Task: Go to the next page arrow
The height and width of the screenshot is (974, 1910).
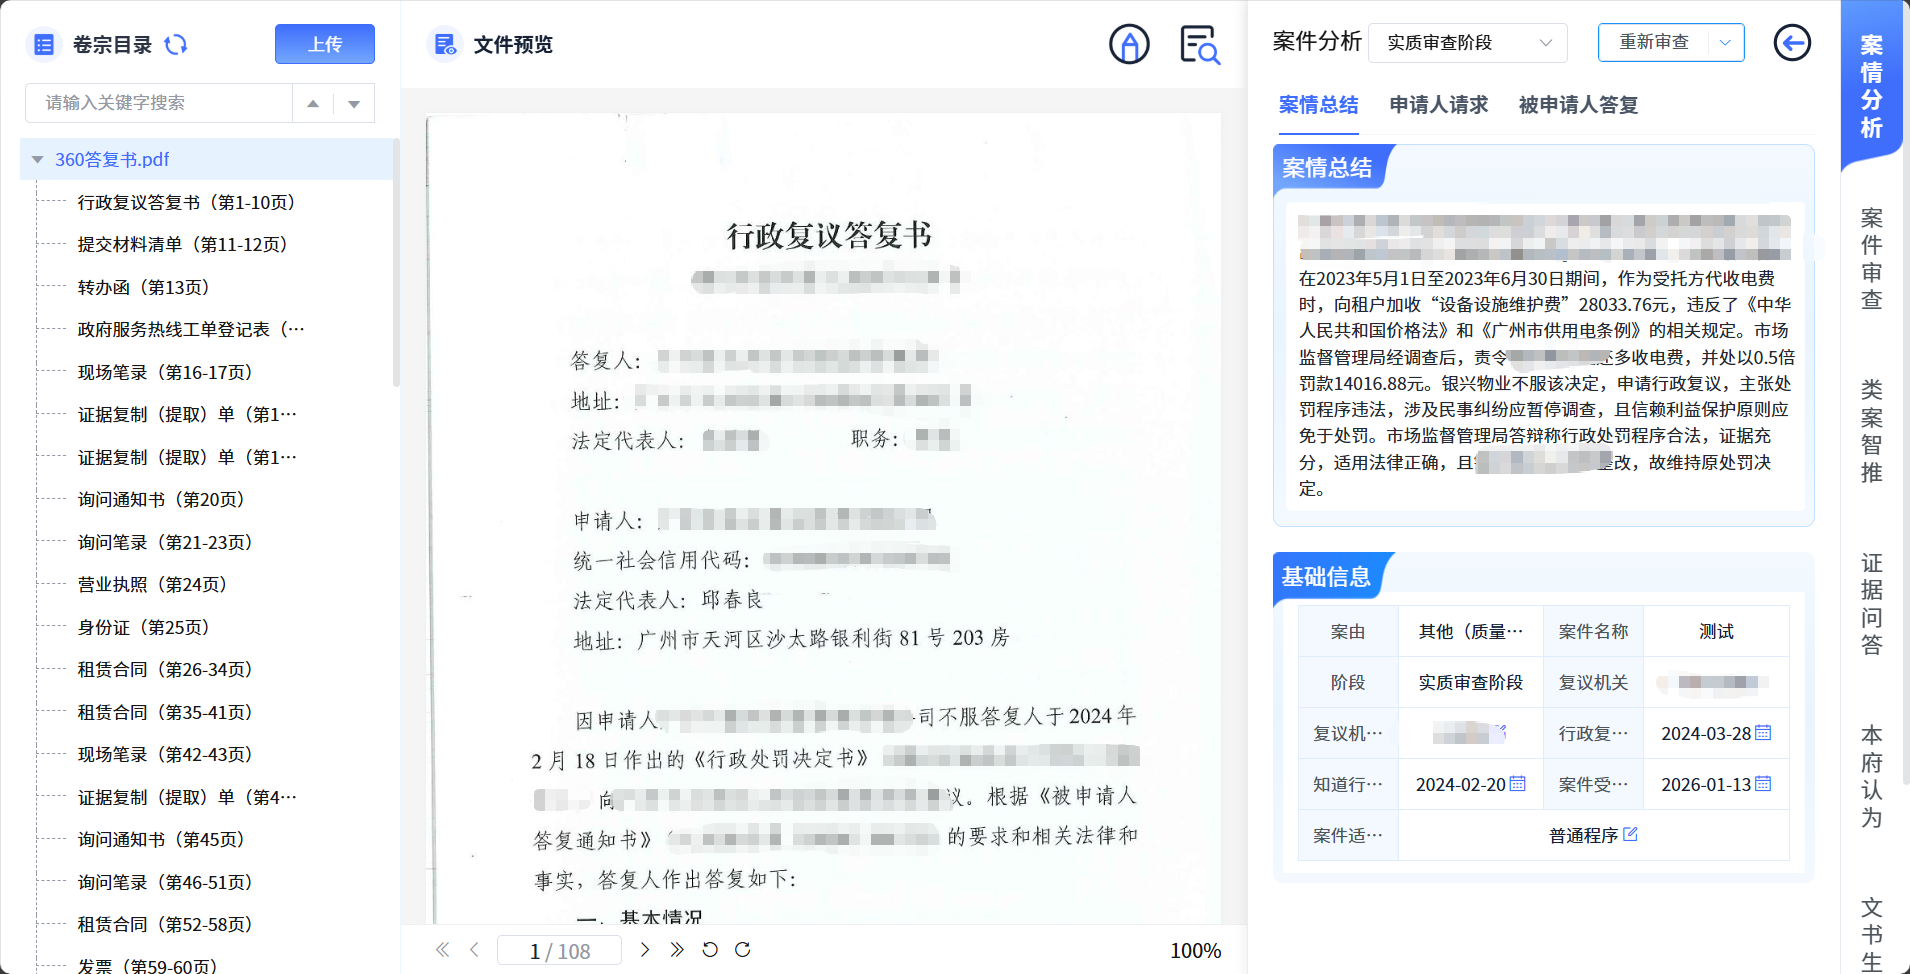Action: [x=645, y=950]
